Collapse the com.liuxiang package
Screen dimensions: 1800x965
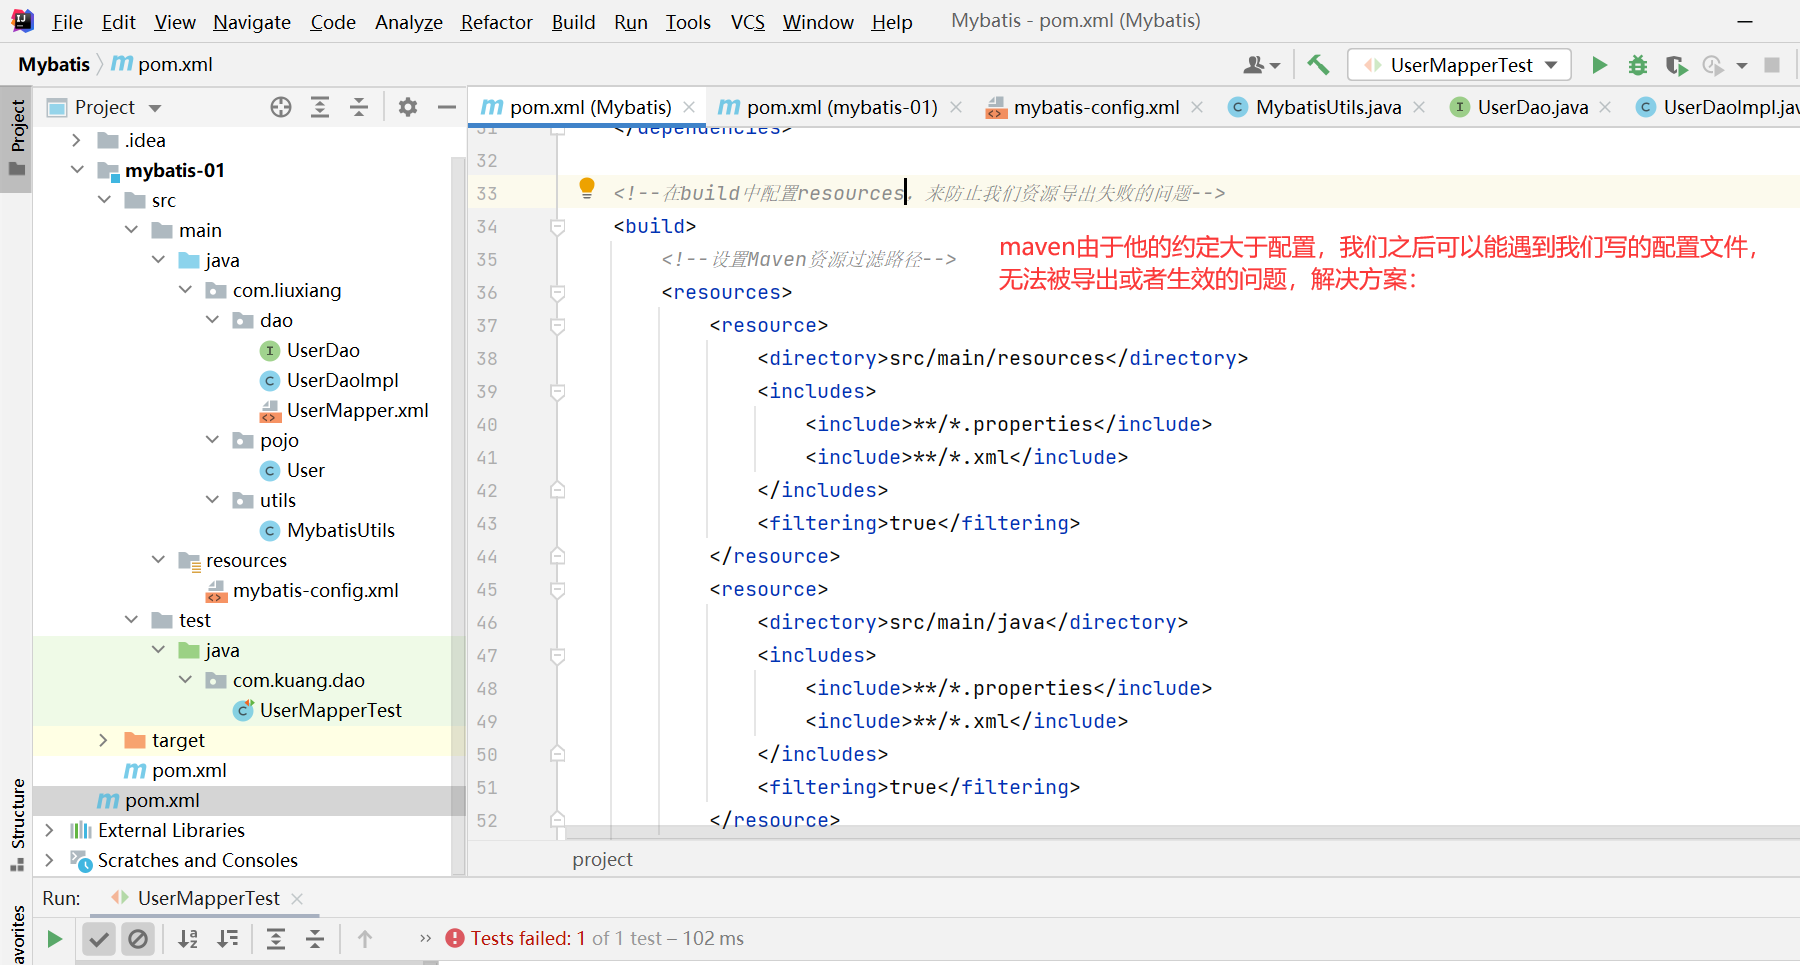pyautogui.click(x=185, y=290)
